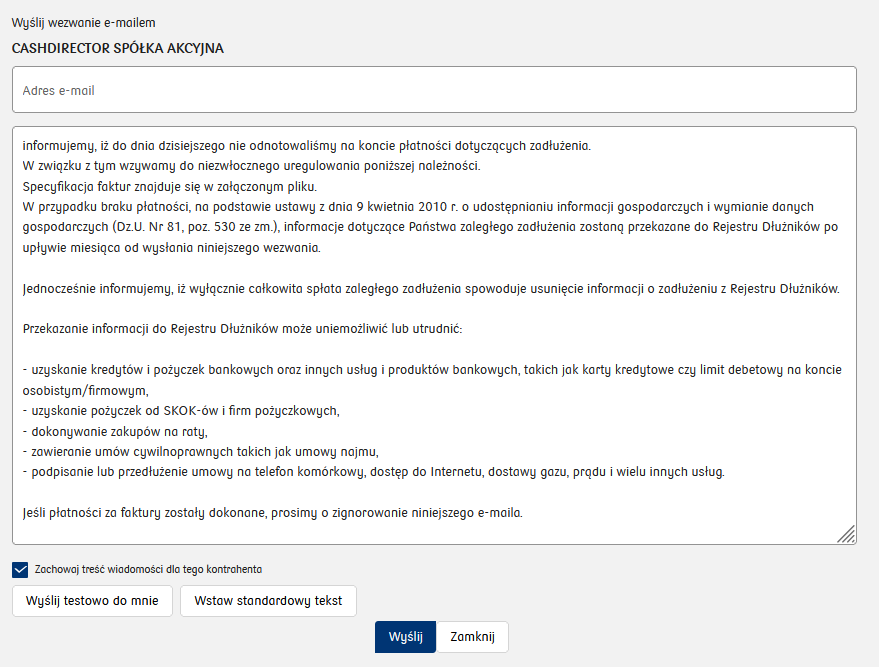Click the message textarea resize handle
The width and height of the screenshot is (879, 667).
tap(846, 534)
